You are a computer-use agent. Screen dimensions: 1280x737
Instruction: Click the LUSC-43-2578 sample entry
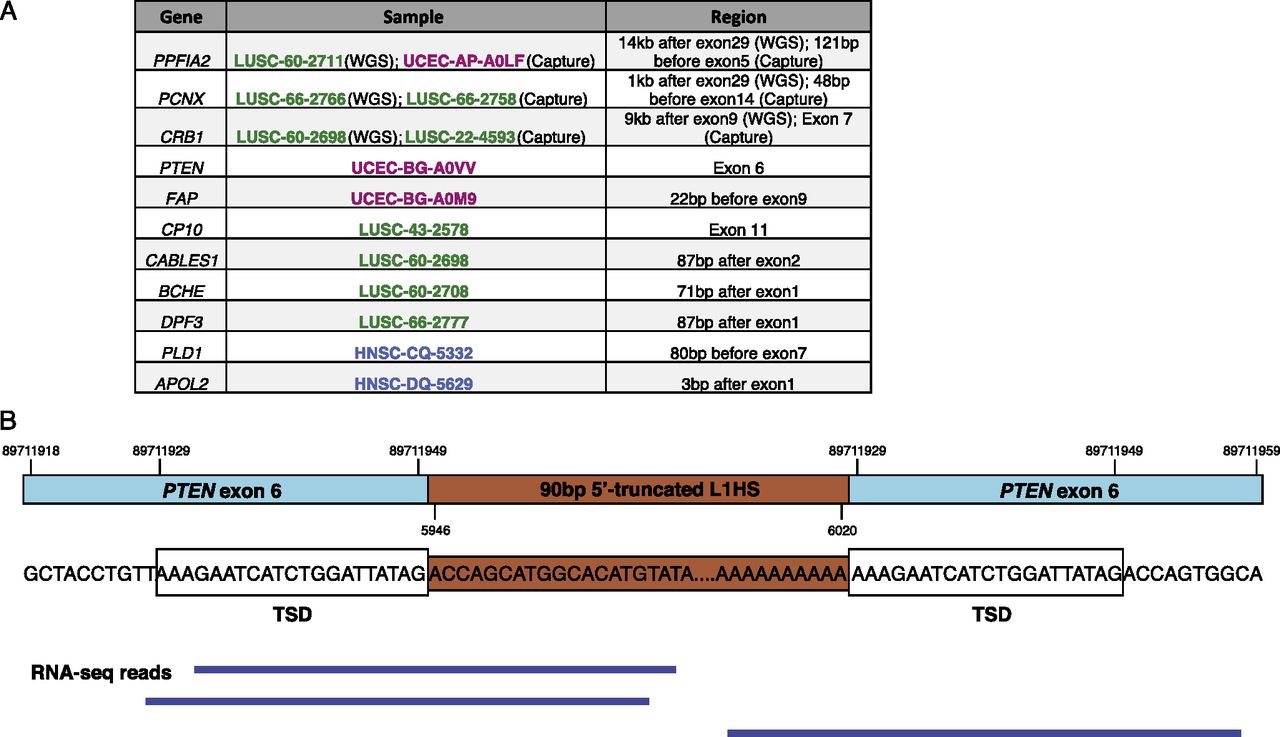click(415, 230)
